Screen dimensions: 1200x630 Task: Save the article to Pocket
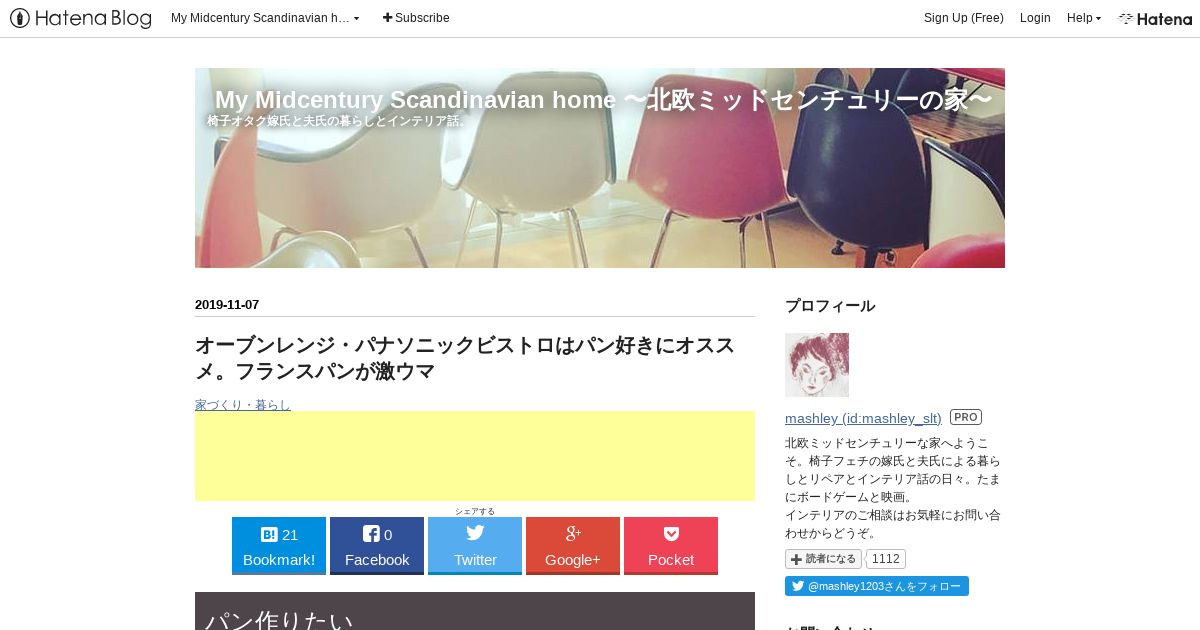[671, 546]
